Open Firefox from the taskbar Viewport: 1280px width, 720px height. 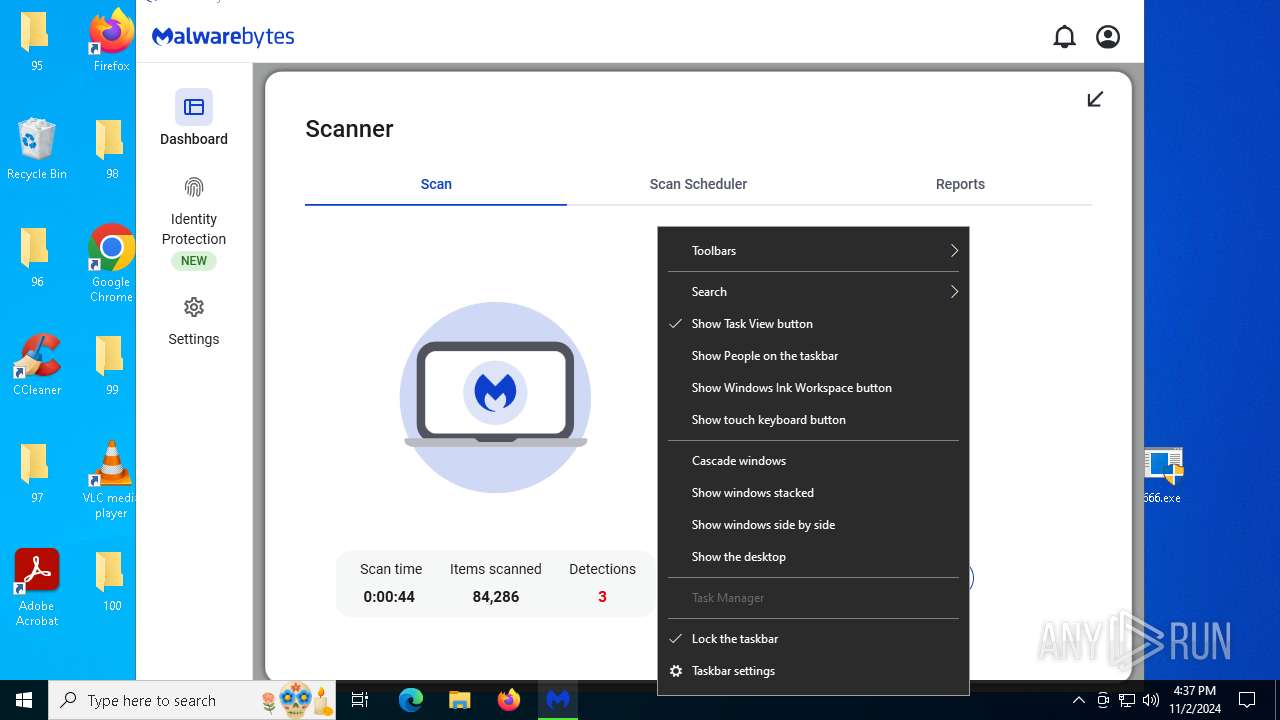pyautogui.click(x=509, y=700)
